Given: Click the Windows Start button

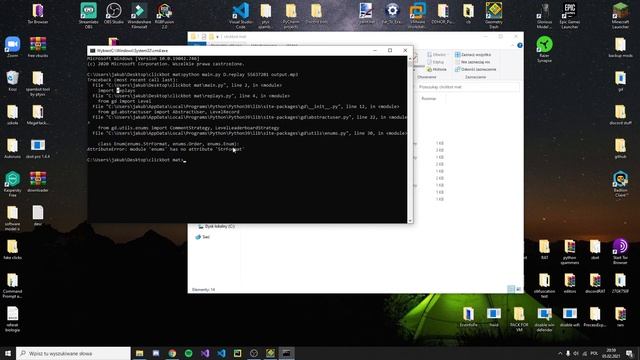Looking at the screenshot, I should point(8,353).
